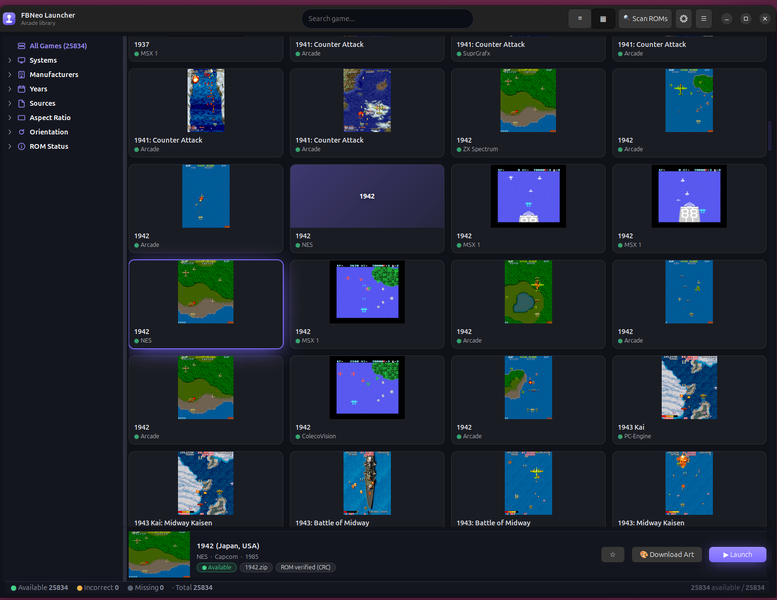This screenshot has height=600, width=777.
Task: Click the Orientation rotate icon
Action: (x=21, y=132)
